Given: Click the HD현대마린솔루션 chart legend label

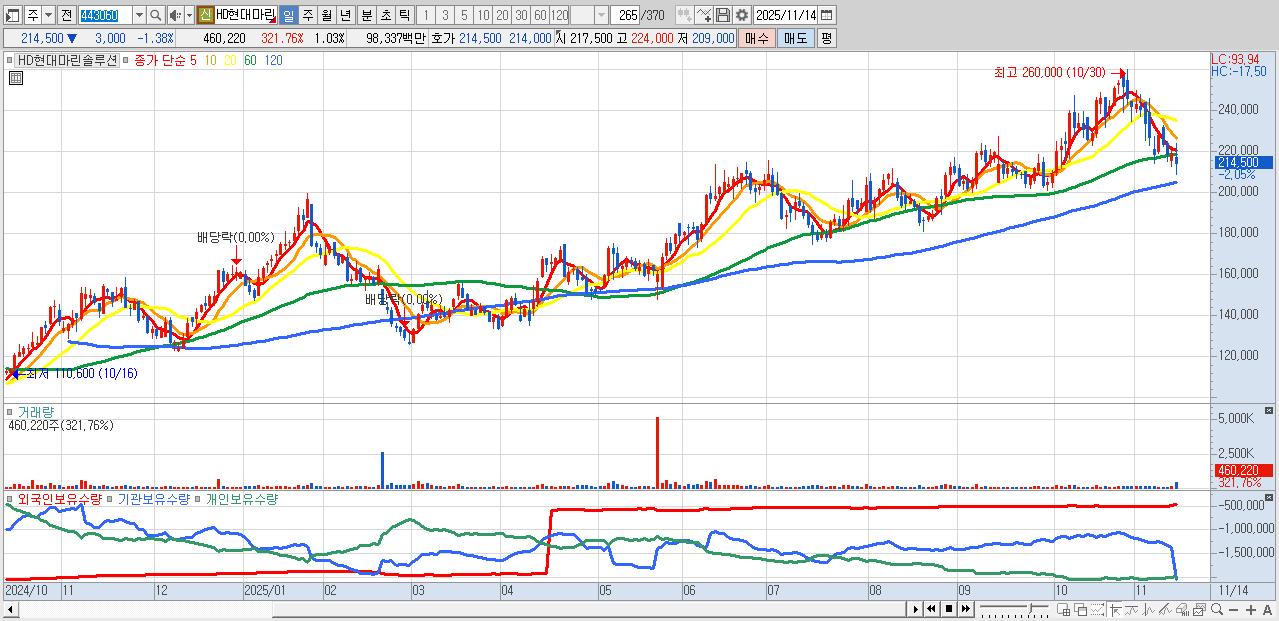Looking at the screenshot, I should 67,60.
